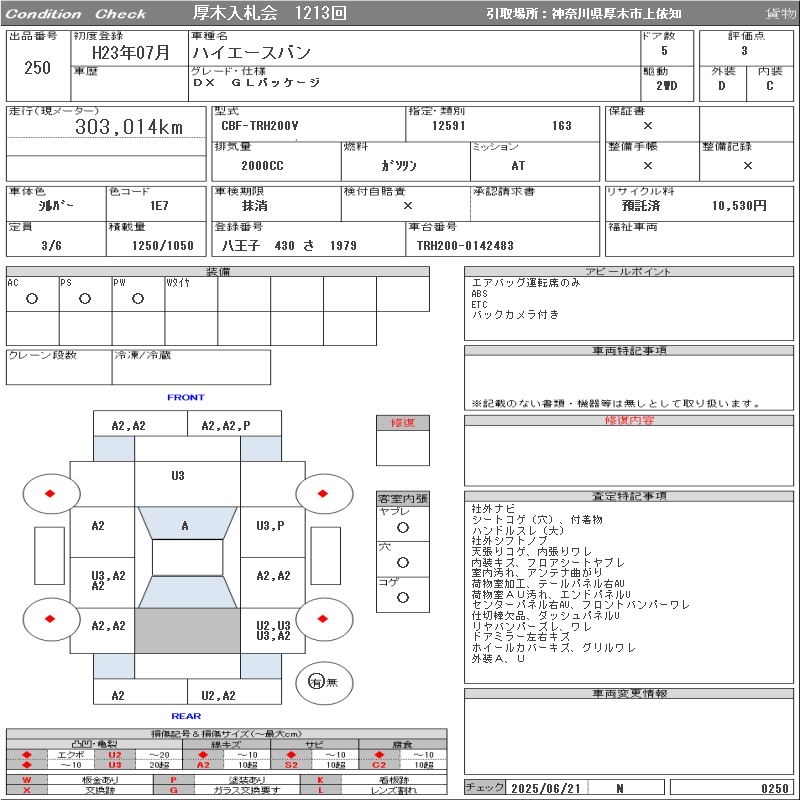Click the interior grade C

(769, 86)
